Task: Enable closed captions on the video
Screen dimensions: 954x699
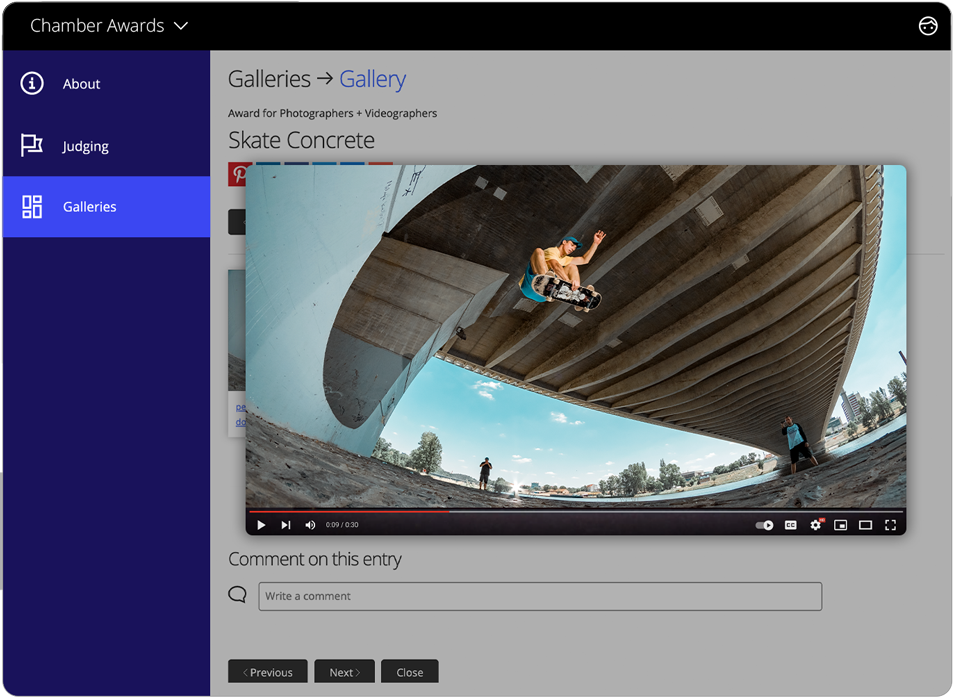Action: point(791,524)
